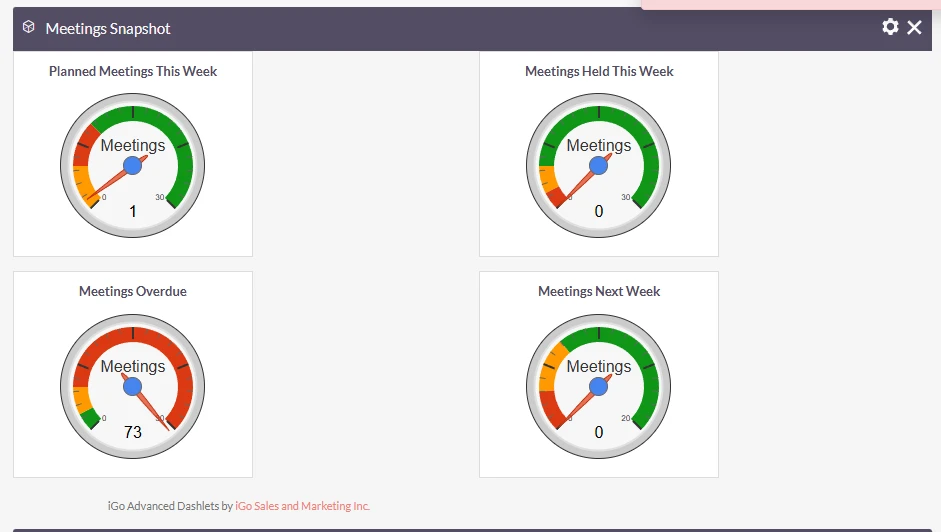The image size is (941, 532).
Task: Click the Meetings Next Week chart title
Action: pyautogui.click(x=599, y=292)
